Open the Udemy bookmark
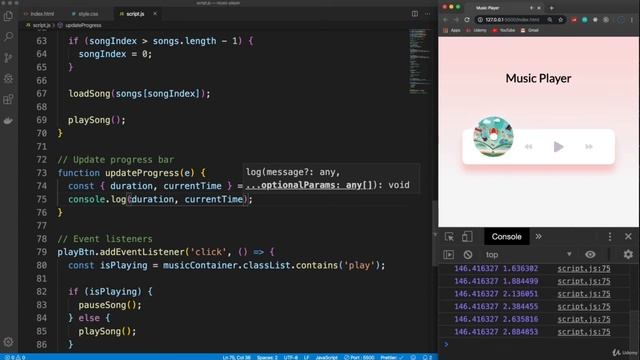Viewport: 640px width, 360px height. point(476,30)
